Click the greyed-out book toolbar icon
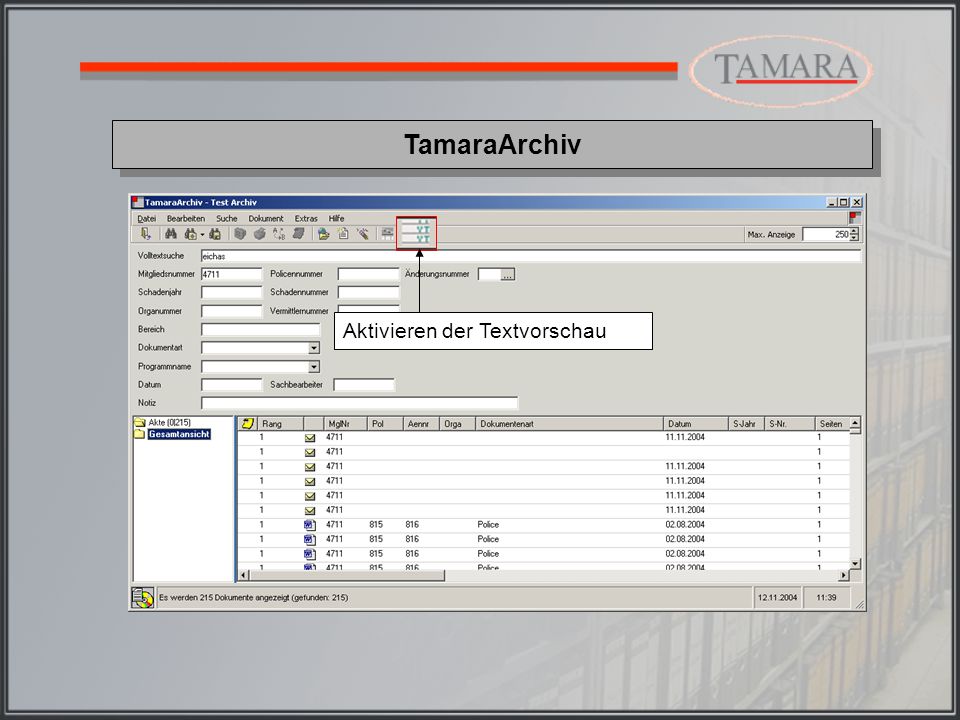The height and width of the screenshot is (720, 960). click(x=299, y=233)
